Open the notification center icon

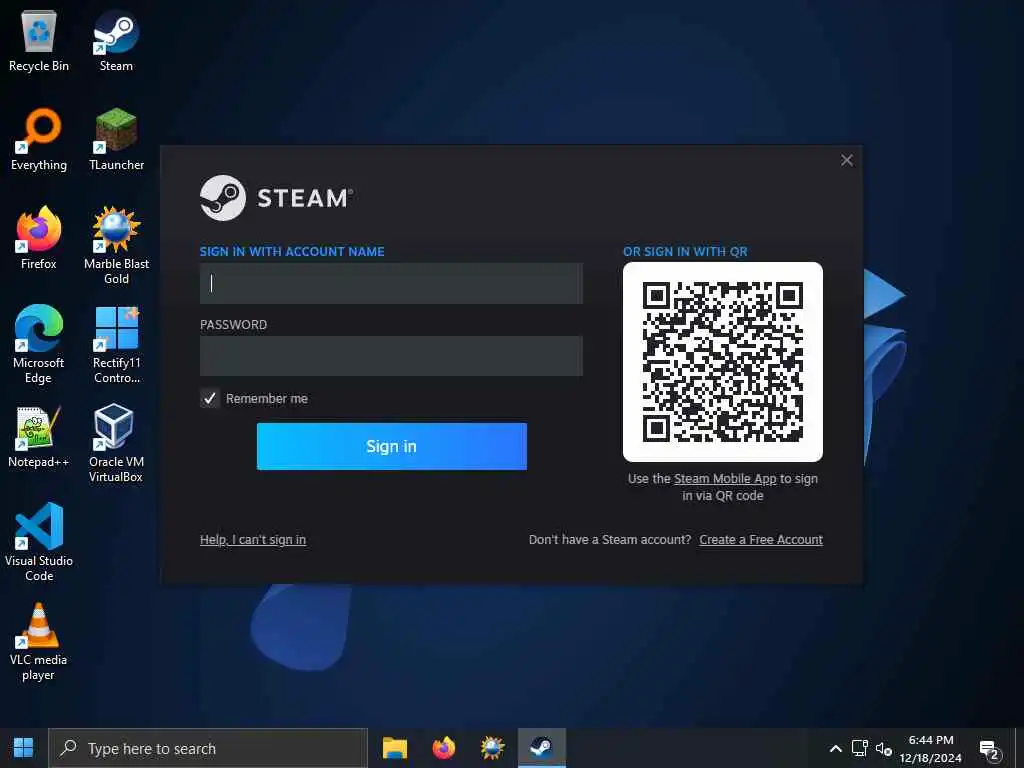990,750
